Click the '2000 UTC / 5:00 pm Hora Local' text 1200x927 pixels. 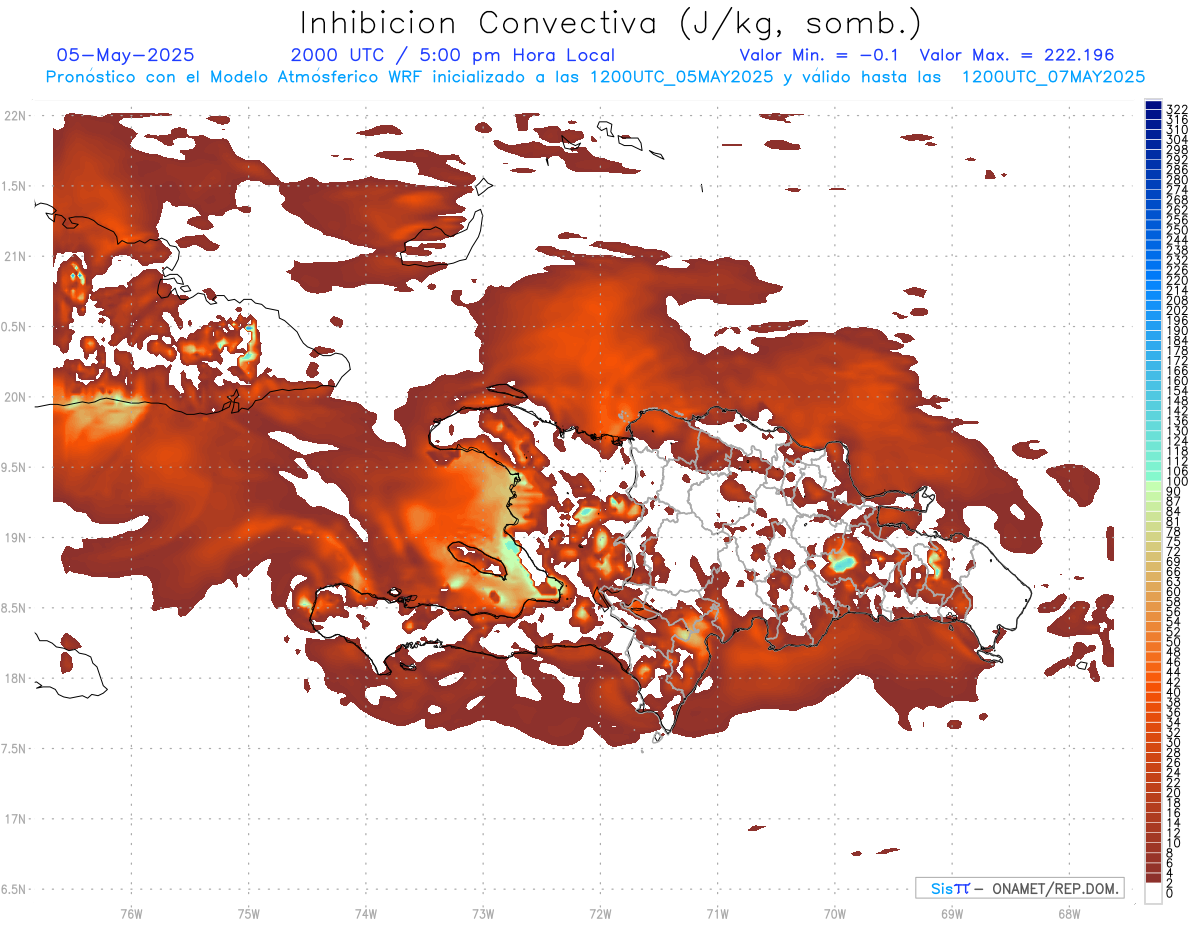[x=453, y=55]
